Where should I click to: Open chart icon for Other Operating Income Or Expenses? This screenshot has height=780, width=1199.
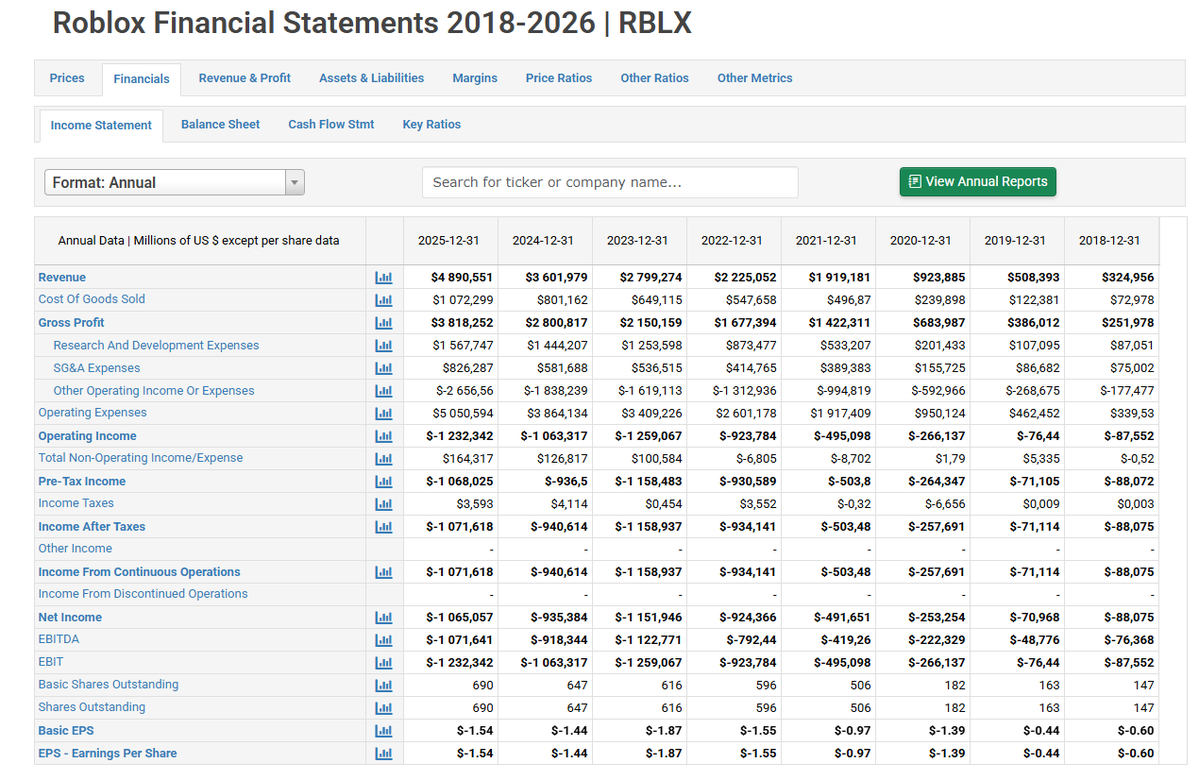pos(384,391)
